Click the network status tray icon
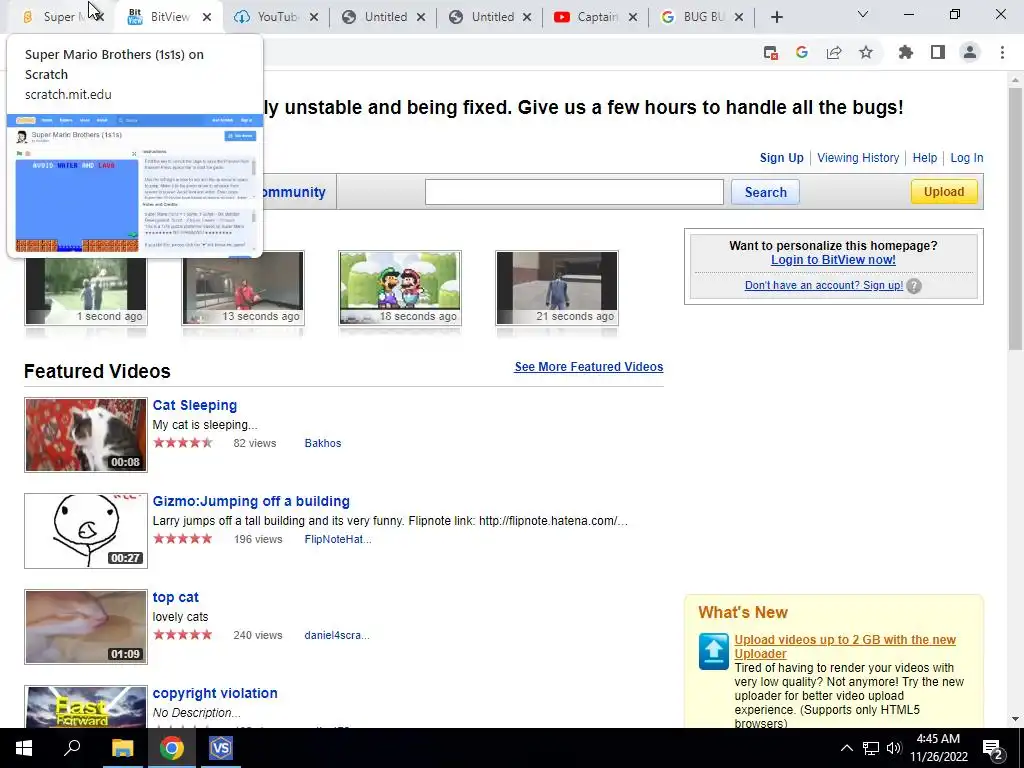 (x=871, y=748)
